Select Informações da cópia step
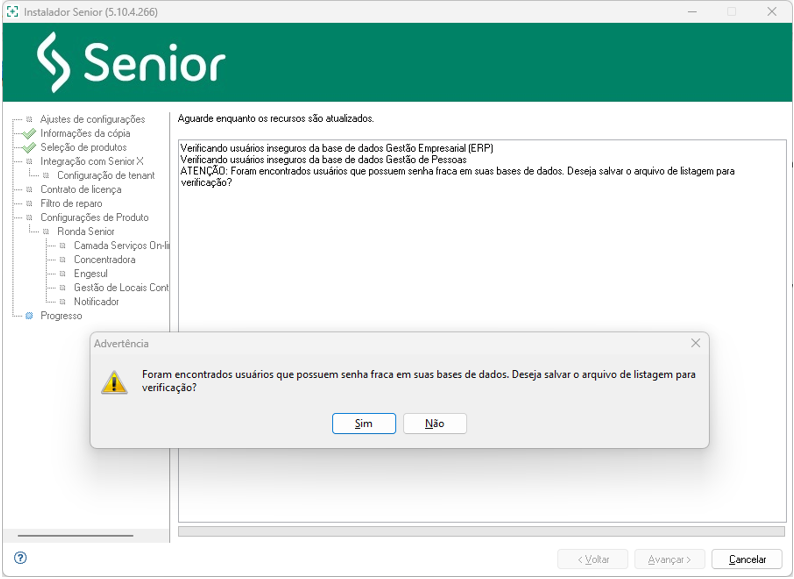The image size is (794, 579). [85, 133]
